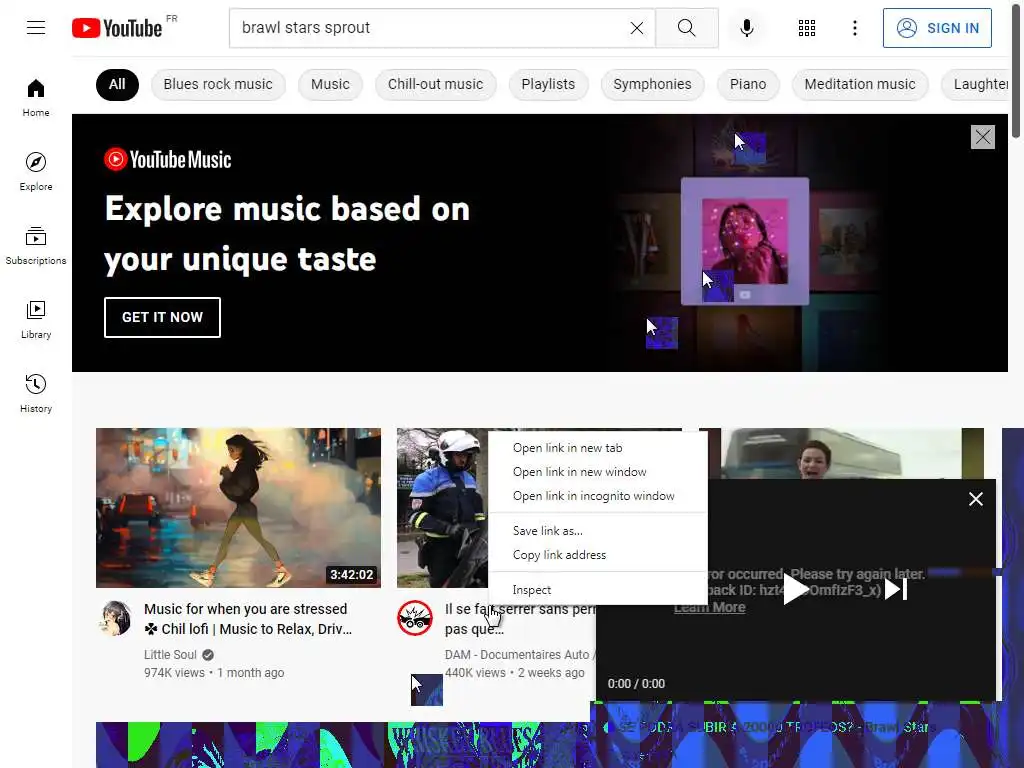The width and height of the screenshot is (1024, 768).
Task: Open the police motorcyclist video thumbnail
Action: coord(442,508)
